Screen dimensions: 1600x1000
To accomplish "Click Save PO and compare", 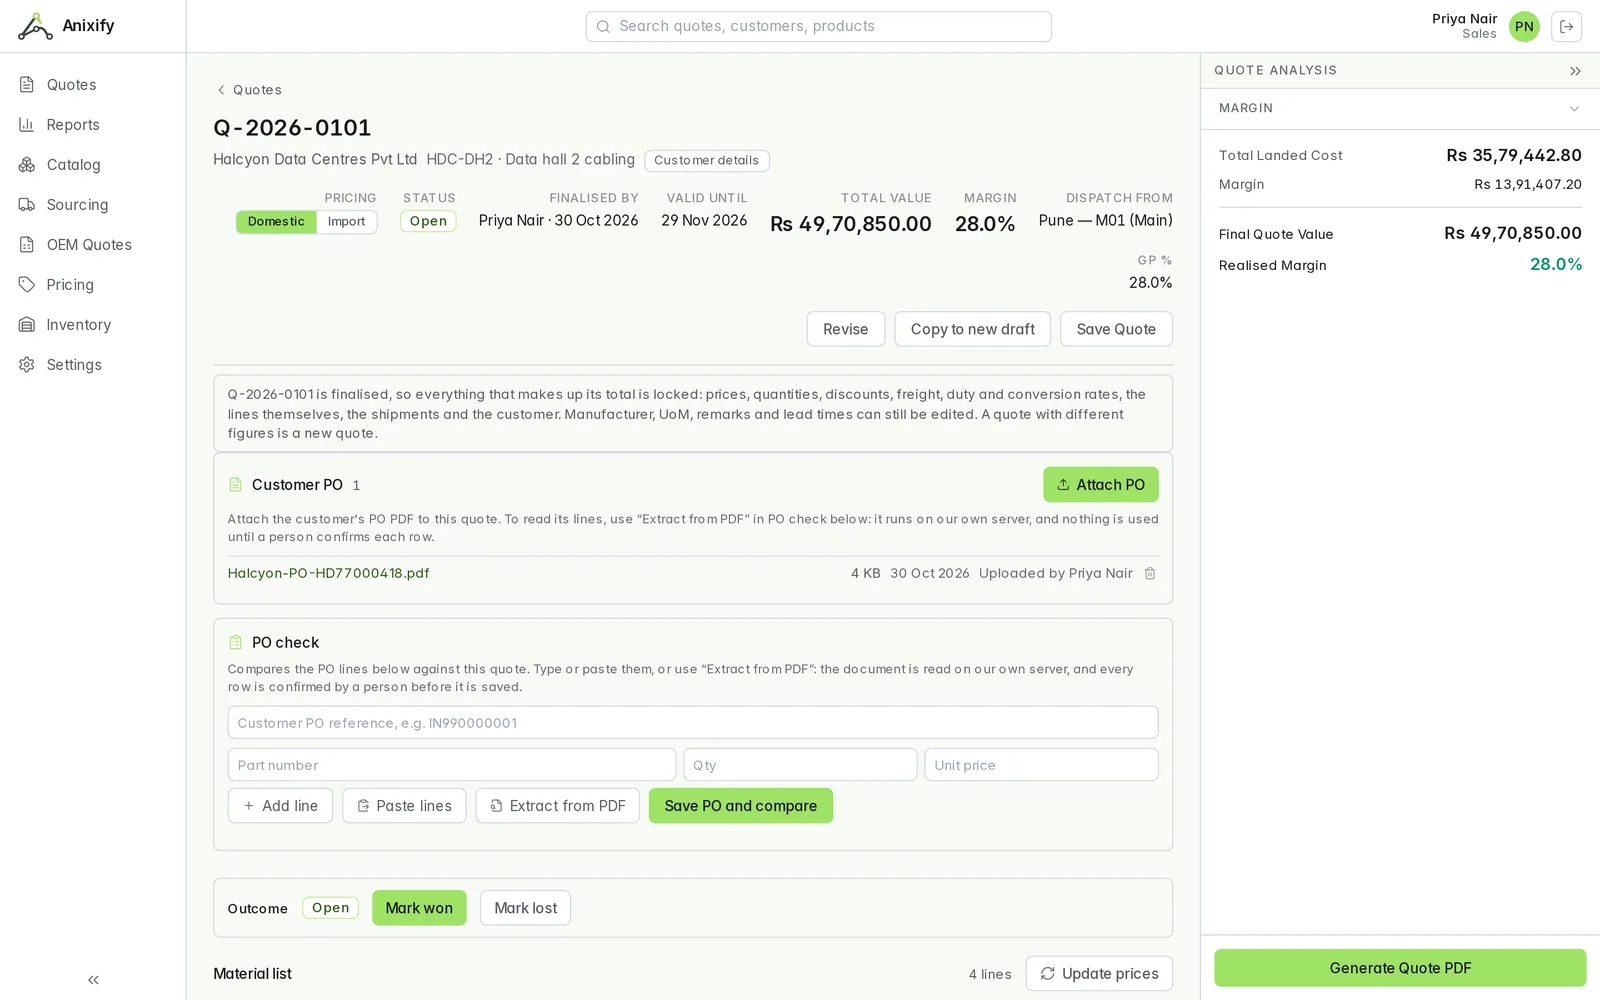I will [740, 806].
